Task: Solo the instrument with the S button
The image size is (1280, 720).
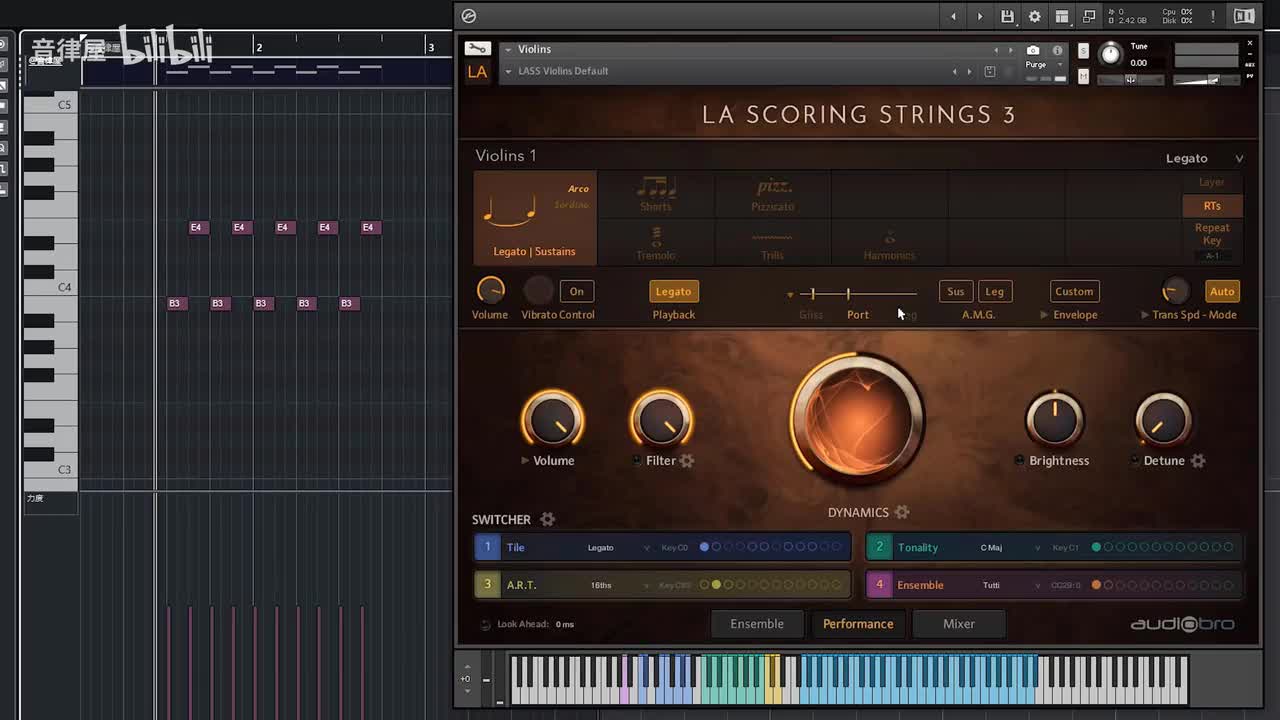Action: point(1083,52)
